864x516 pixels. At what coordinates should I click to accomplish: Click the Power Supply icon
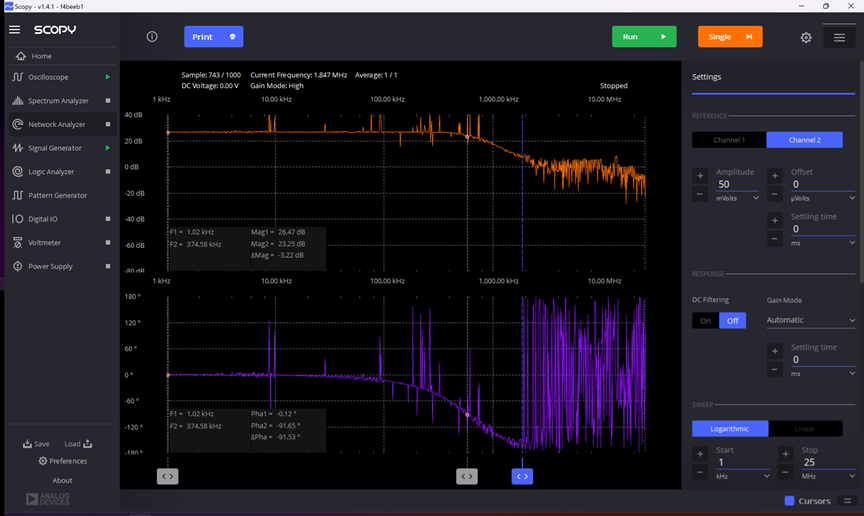coord(18,266)
